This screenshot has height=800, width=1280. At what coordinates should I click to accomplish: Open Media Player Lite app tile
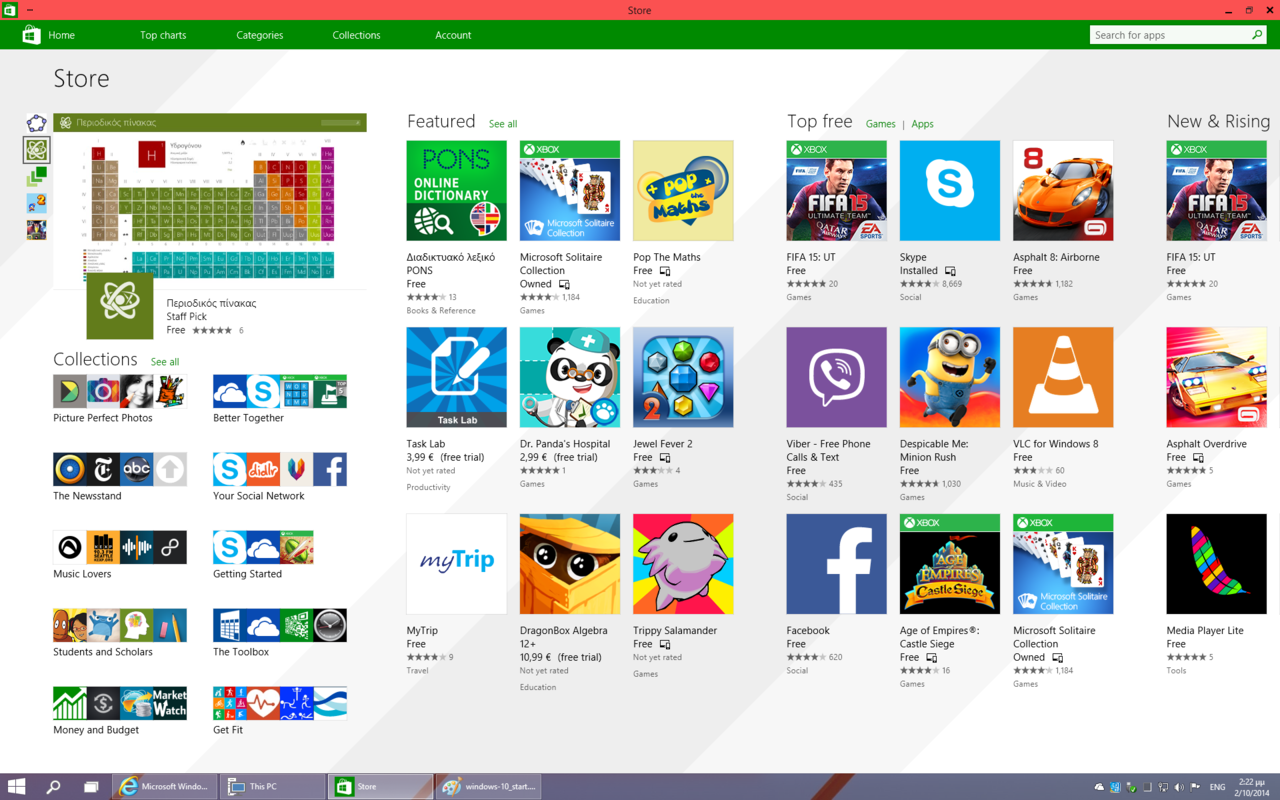(x=1216, y=564)
